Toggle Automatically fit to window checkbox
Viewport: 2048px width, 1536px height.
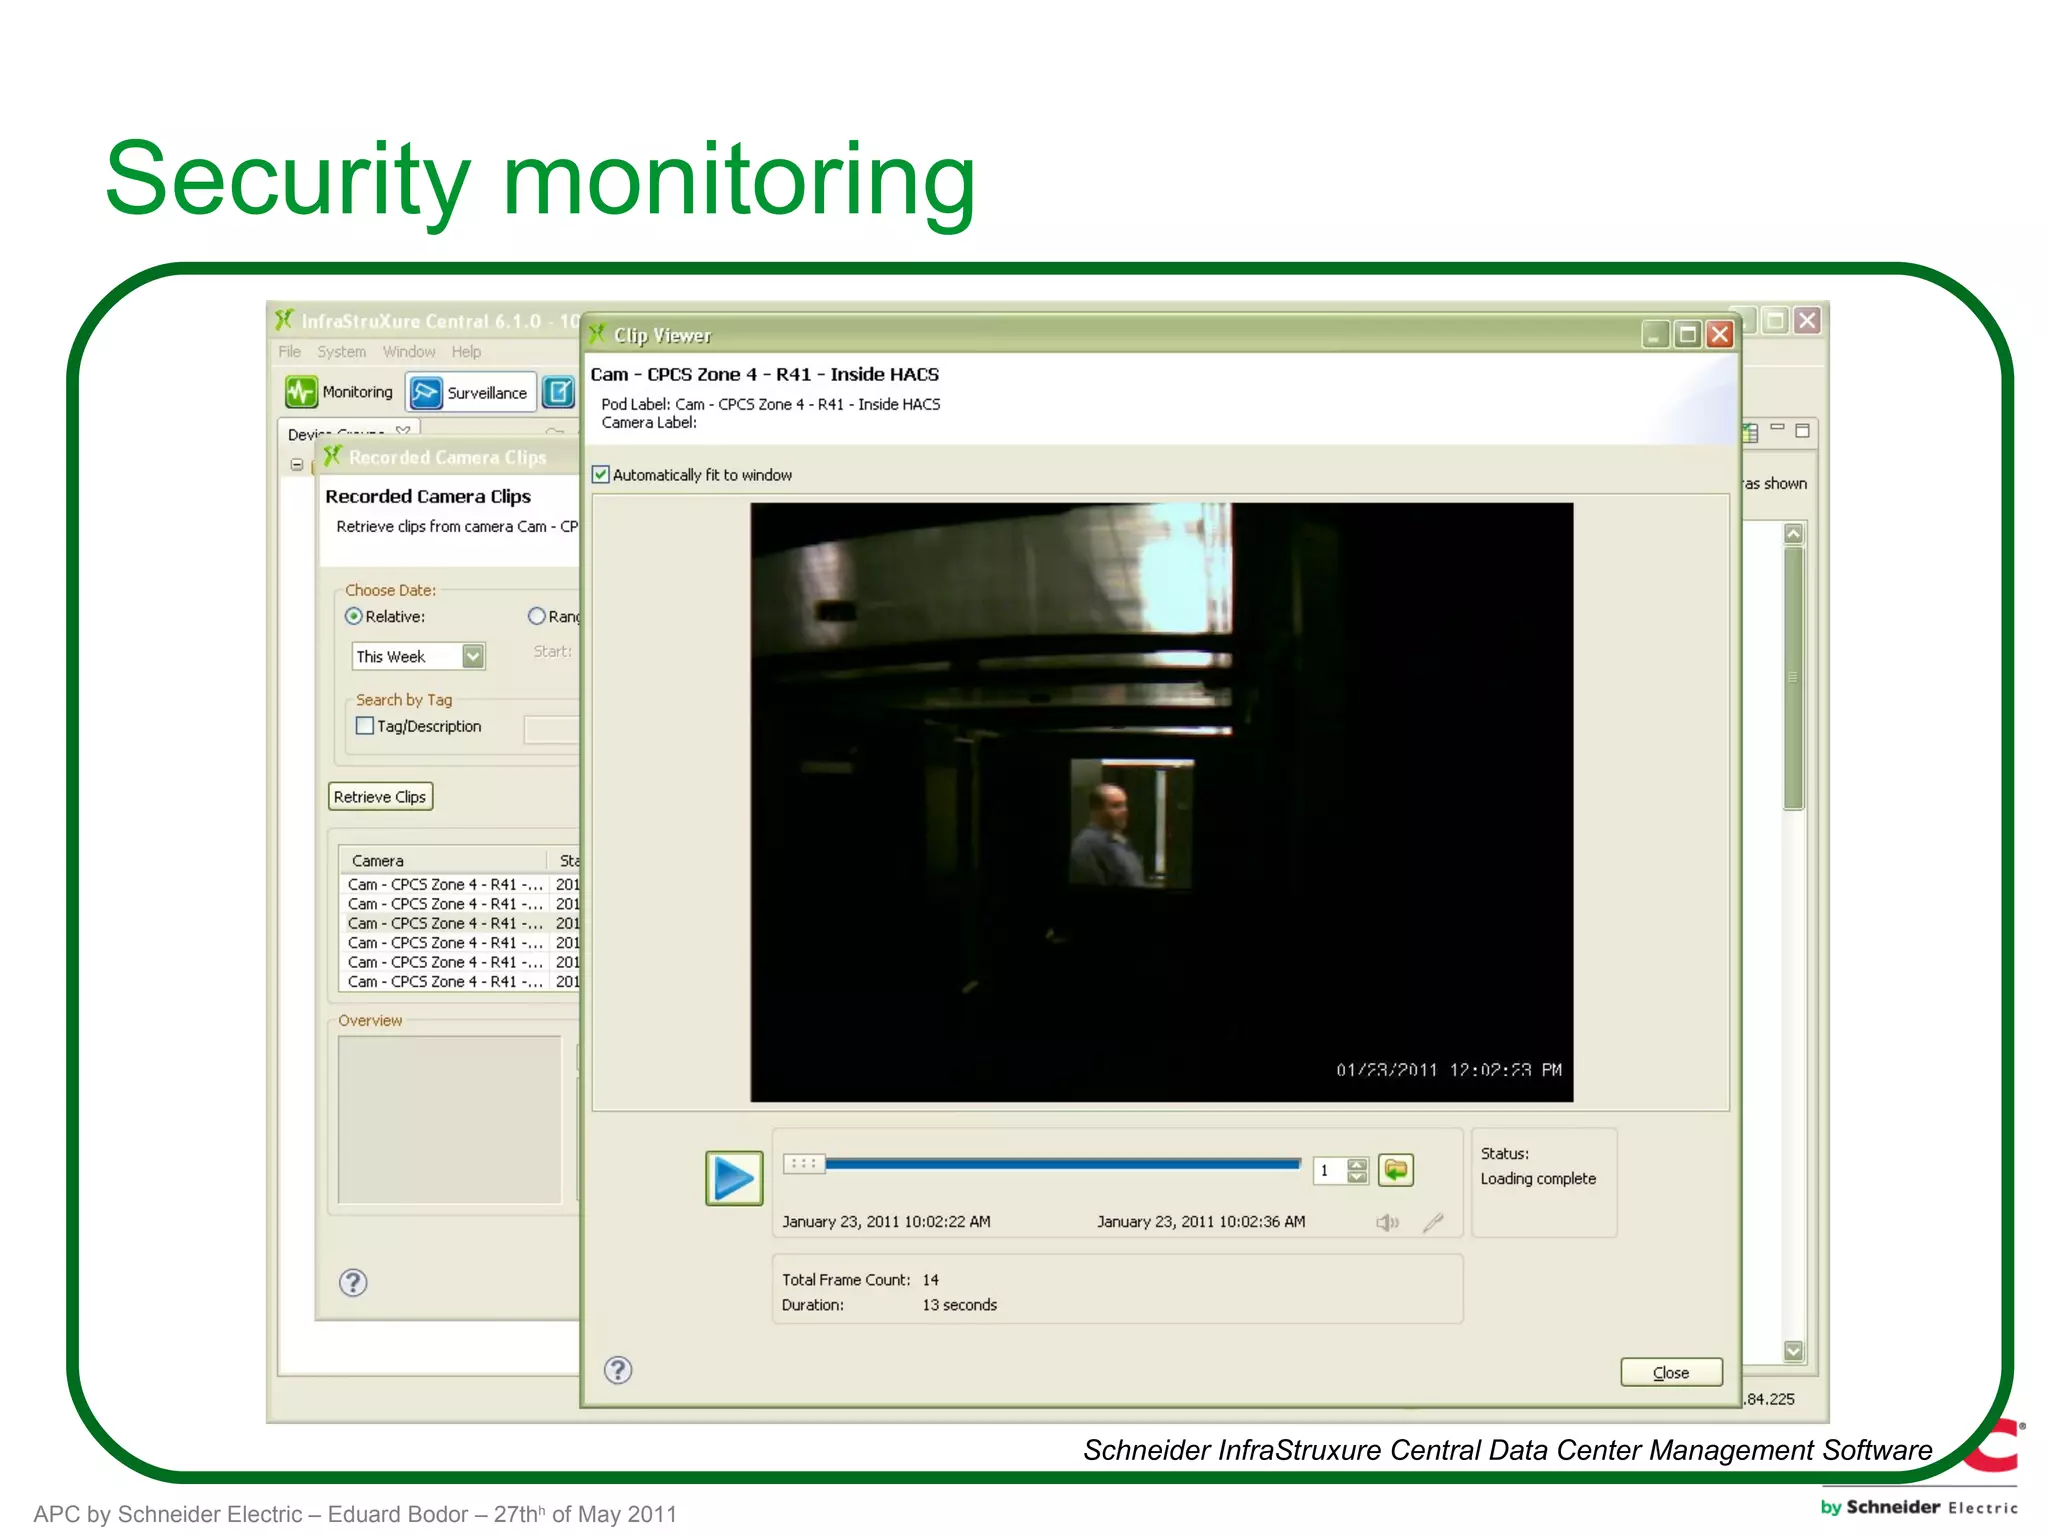[601, 475]
